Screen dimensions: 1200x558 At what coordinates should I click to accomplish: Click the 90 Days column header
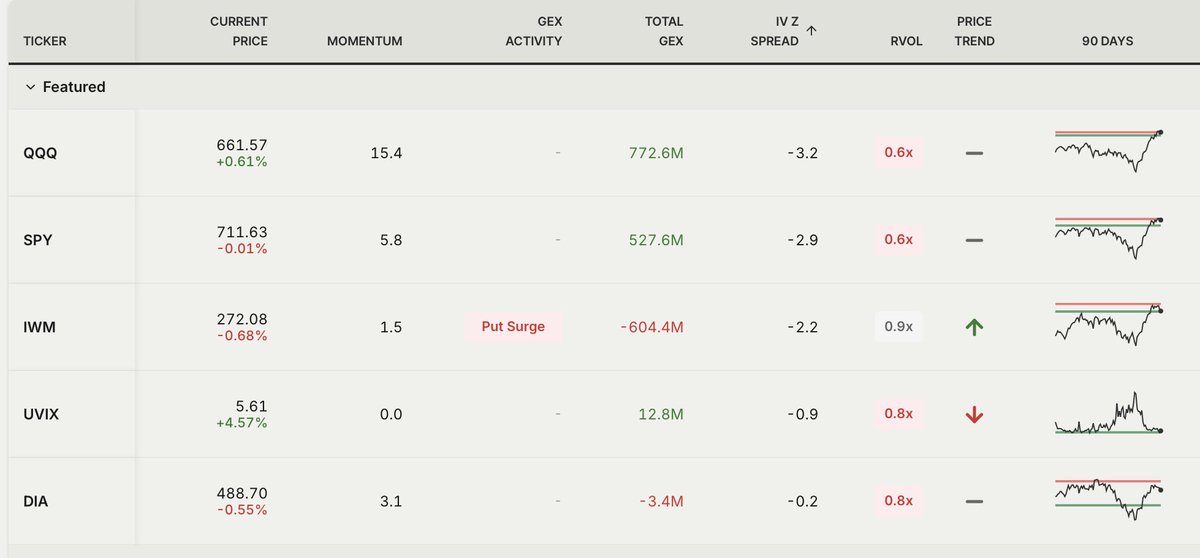(x=1107, y=41)
